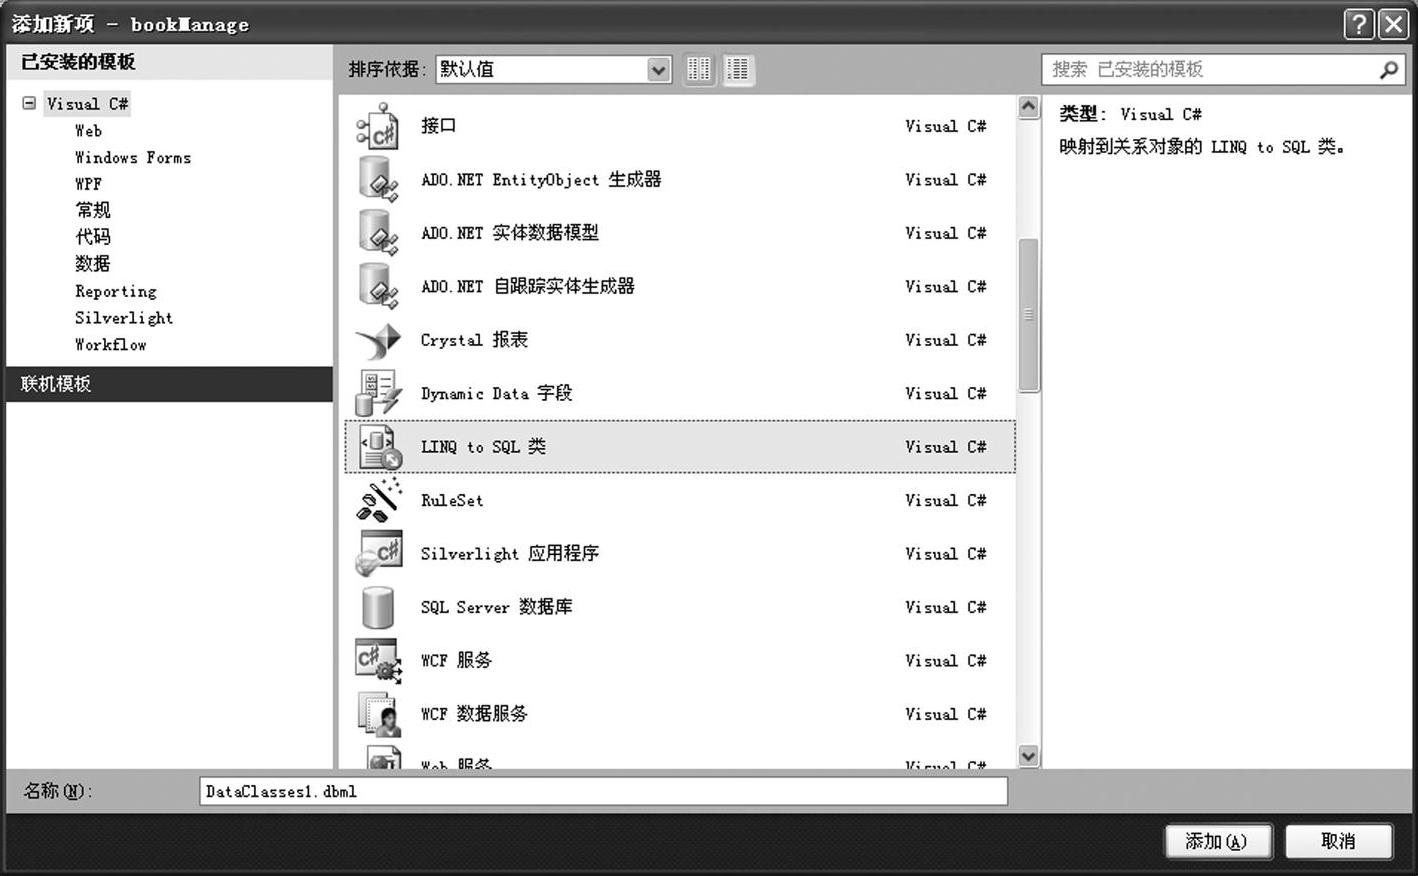Click the 接口 interface template icon
Screen dimensions: 1418x876
[x=378, y=127]
